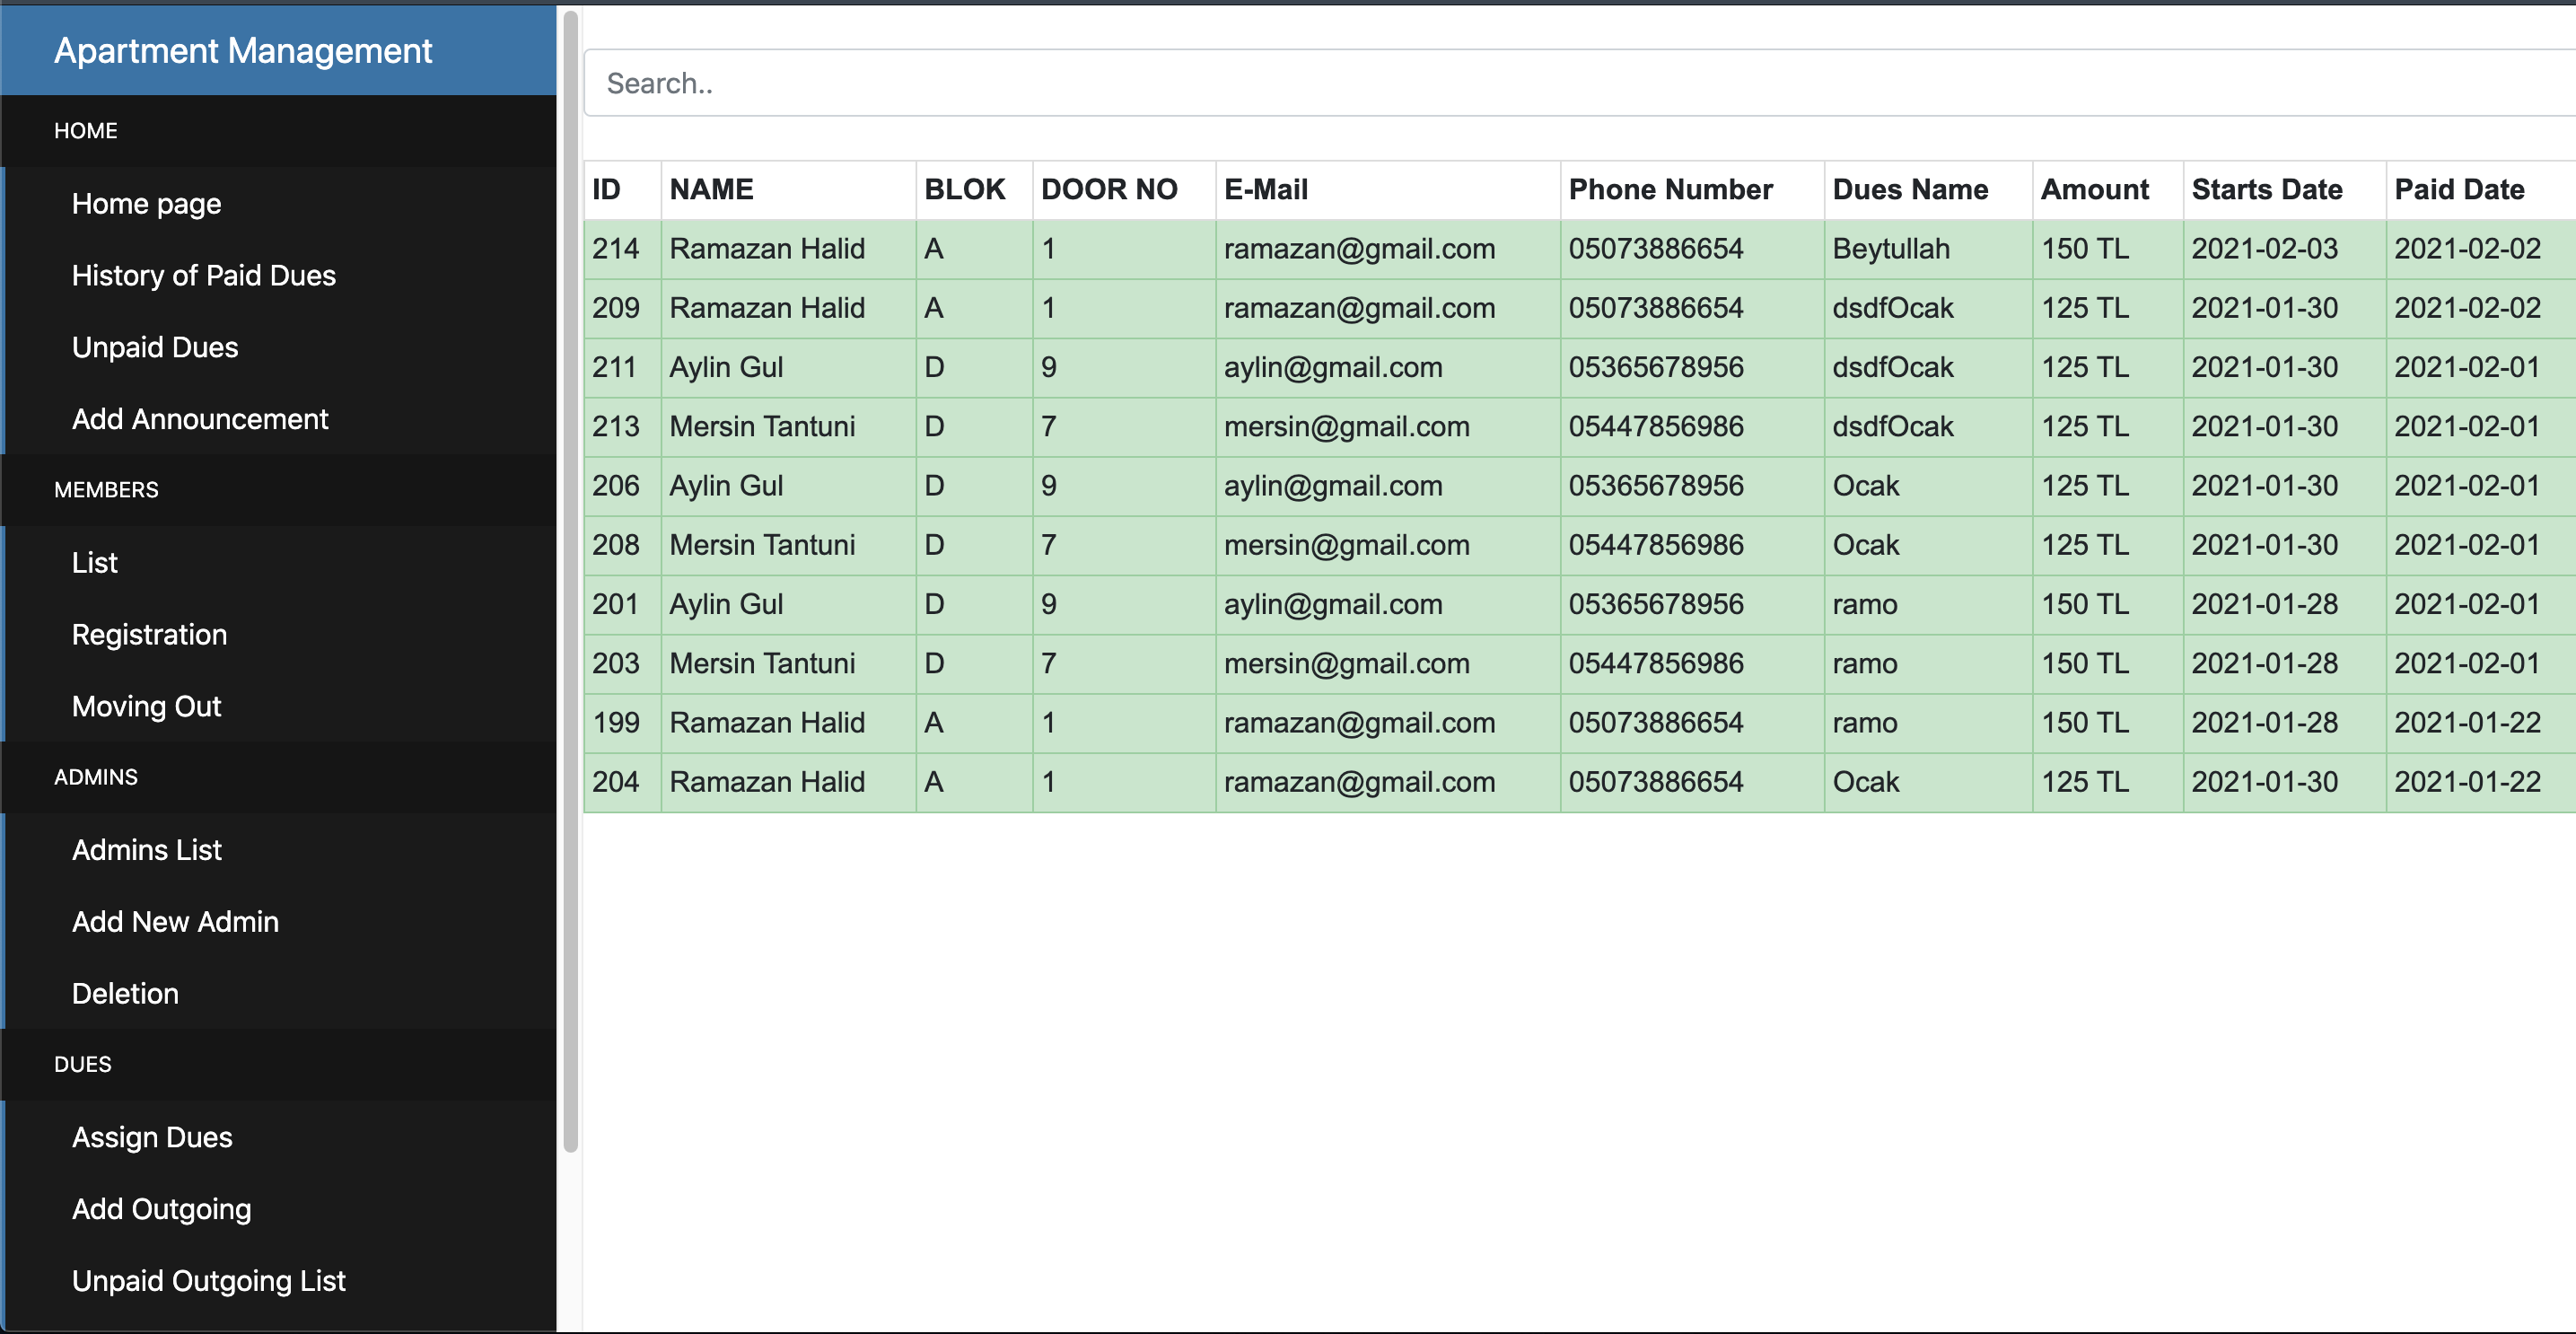The height and width of the screenshot is (1334, 2576).
Task: Open the Assign Dues page
Action: point(151,1137)
